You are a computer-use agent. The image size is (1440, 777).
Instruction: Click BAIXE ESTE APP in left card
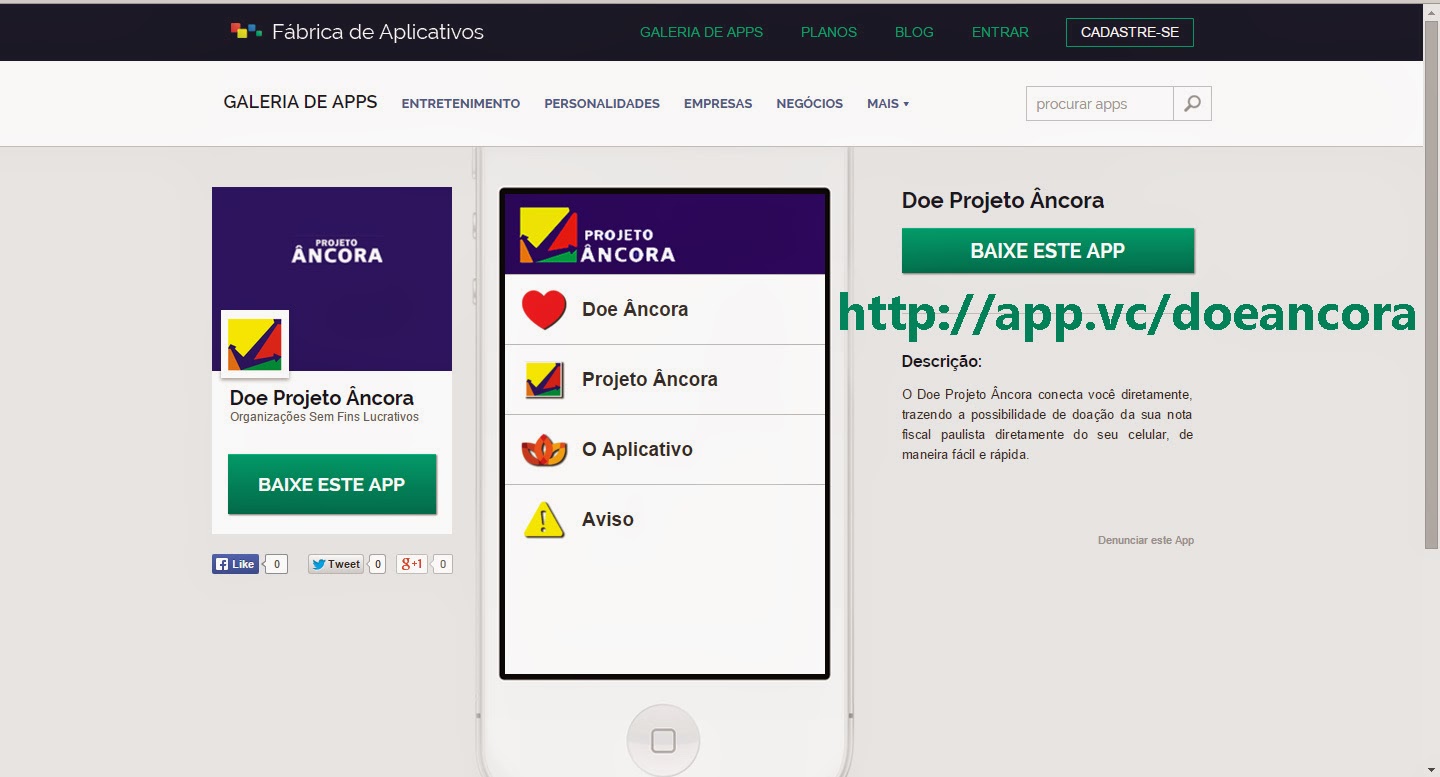tap(332, 484)
